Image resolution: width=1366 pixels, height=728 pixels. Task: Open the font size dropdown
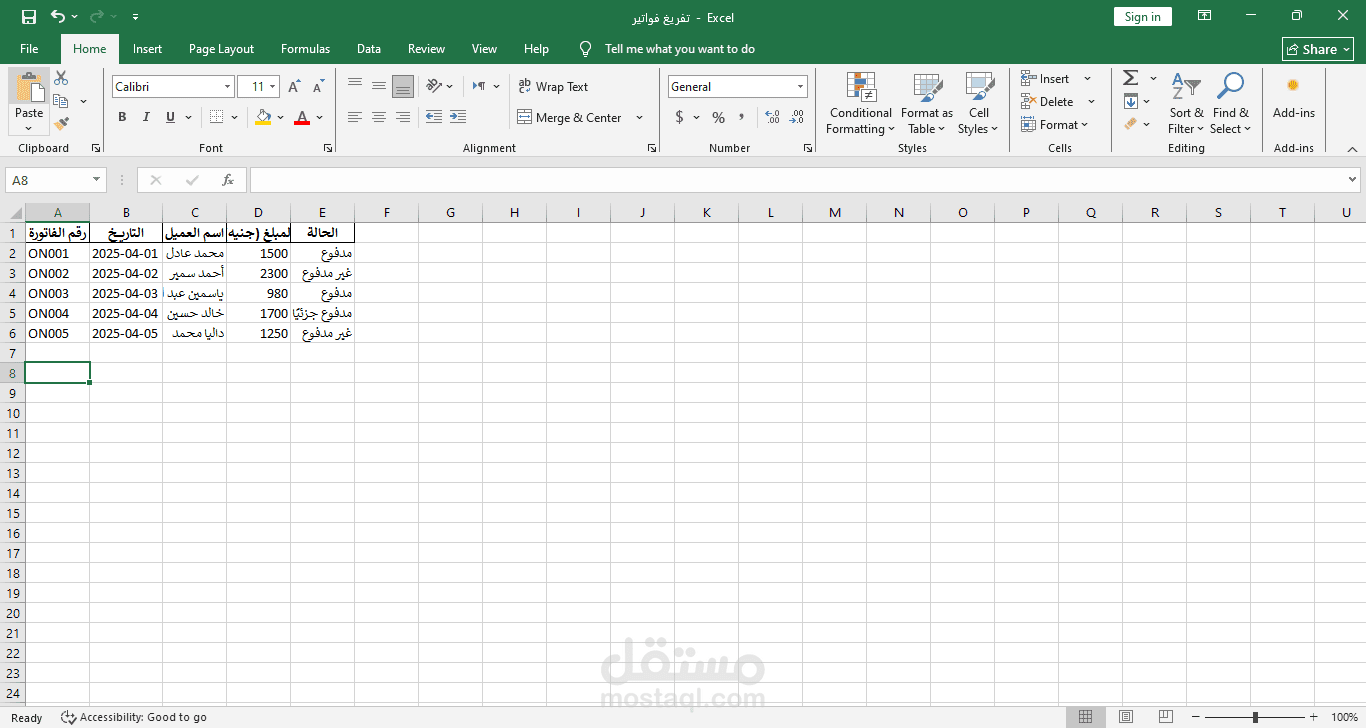pyautogui.click(x=273, y=87)
